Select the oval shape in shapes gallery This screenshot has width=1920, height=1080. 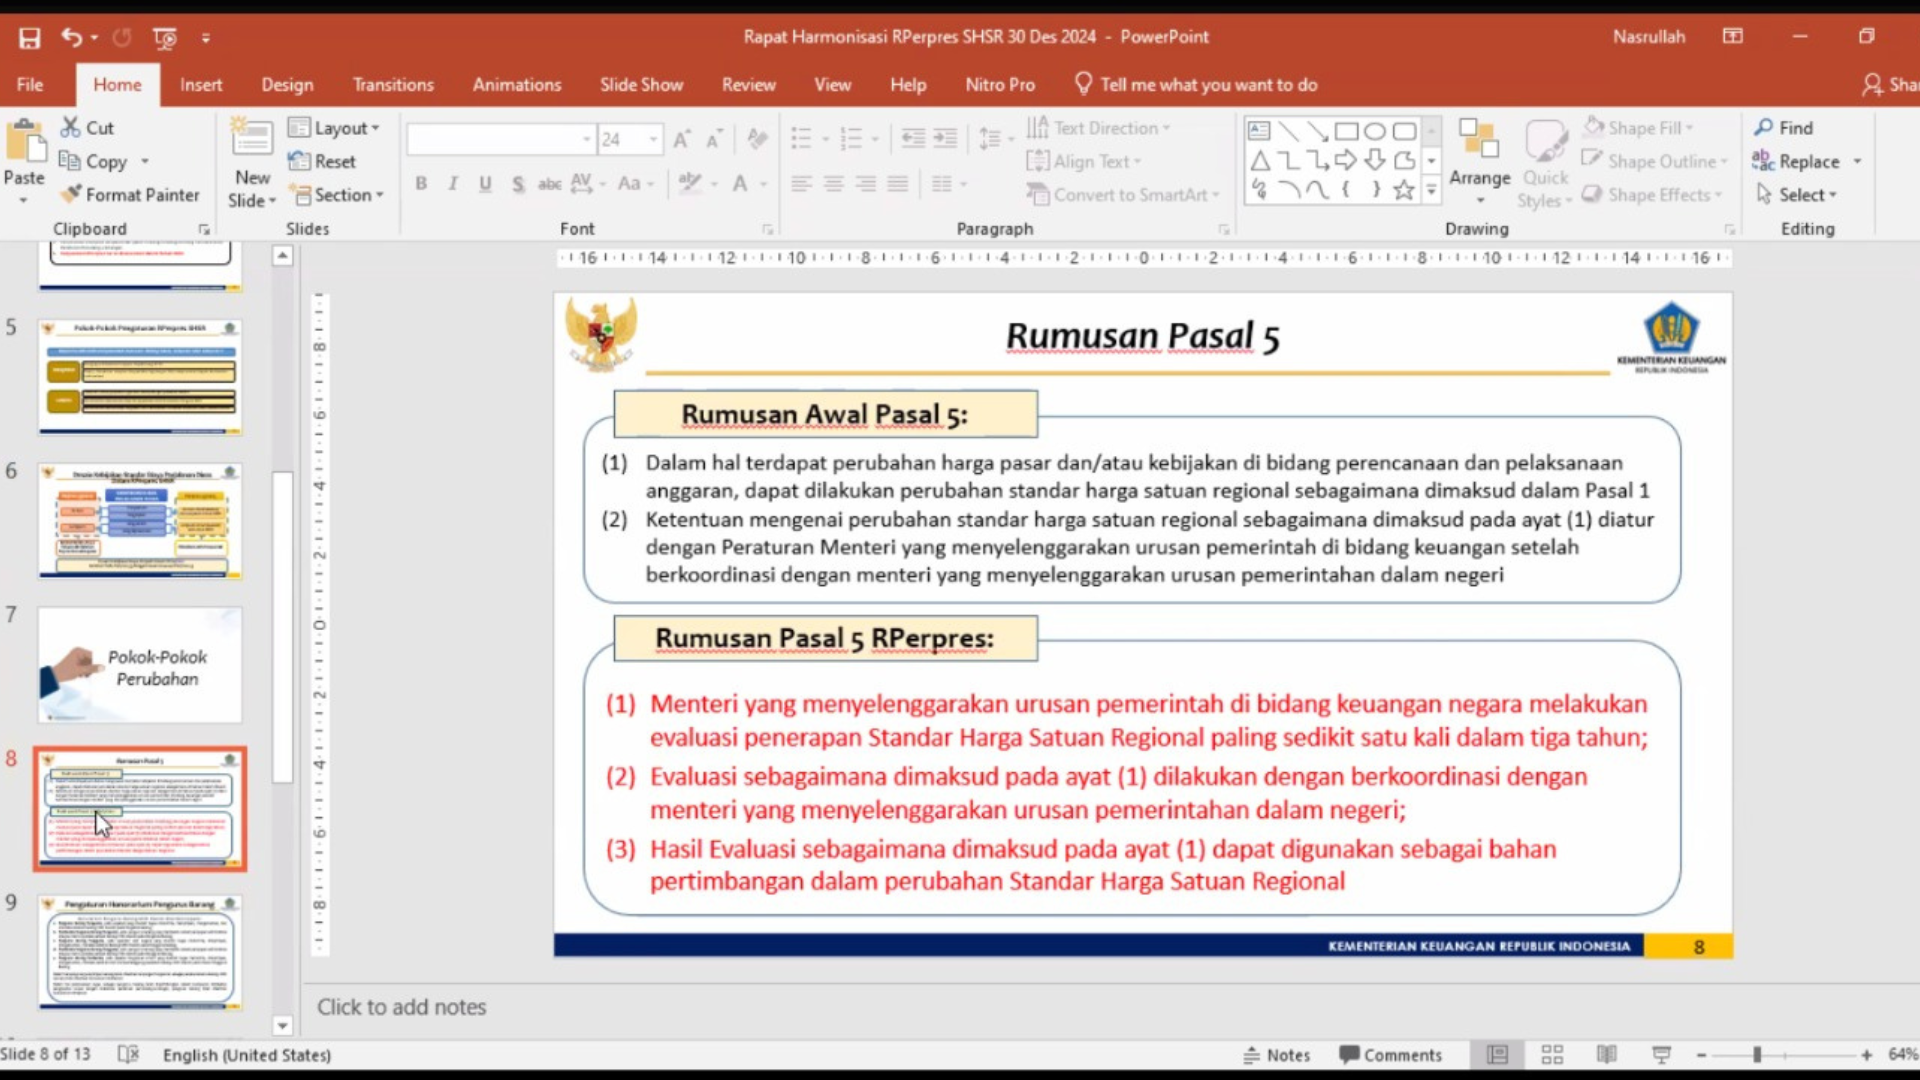[1375, 131]
